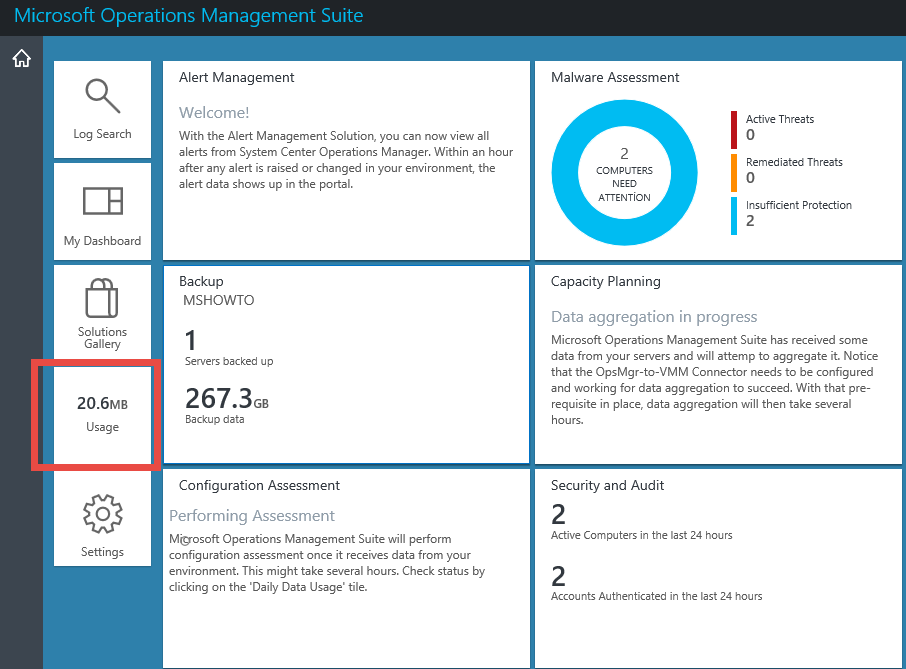Click Data aggregation in progress text
Viewport: 906px width, 669px height.
pyautogui.click(x=653, y=317)
